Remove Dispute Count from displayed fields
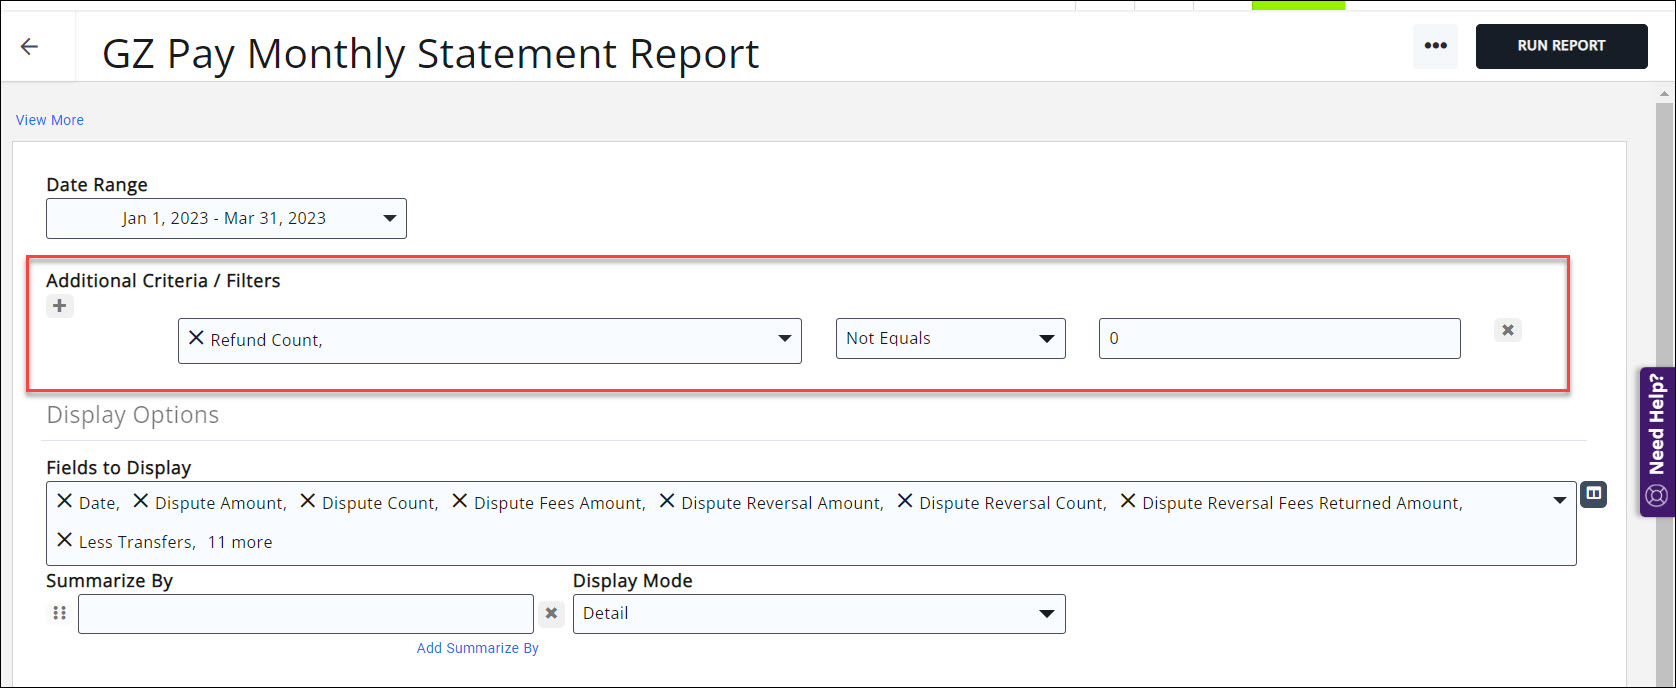The height and width of the screenshot is (688, 1676). tap(308, 502)
